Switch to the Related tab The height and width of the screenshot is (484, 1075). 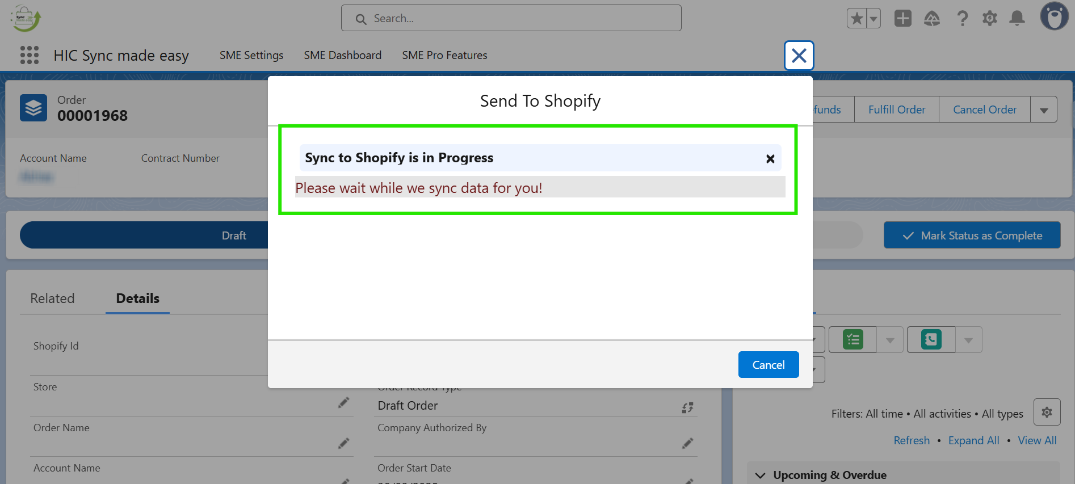pos(52,298)
